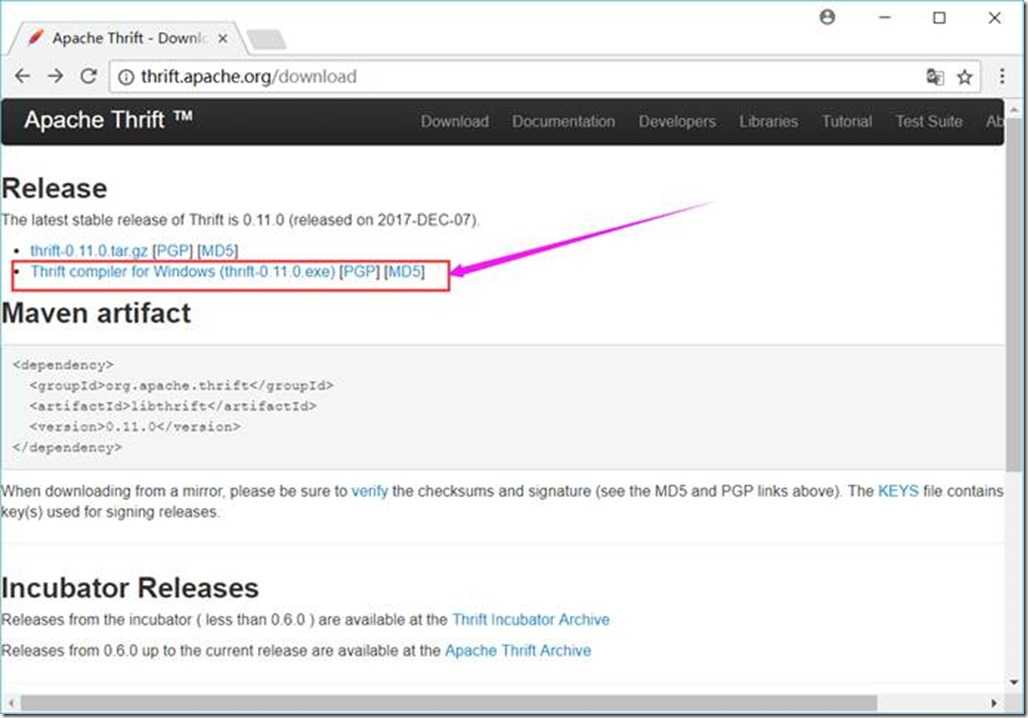Click the Incubator Releases heading

pyautogui.click(x=130, y=588)
